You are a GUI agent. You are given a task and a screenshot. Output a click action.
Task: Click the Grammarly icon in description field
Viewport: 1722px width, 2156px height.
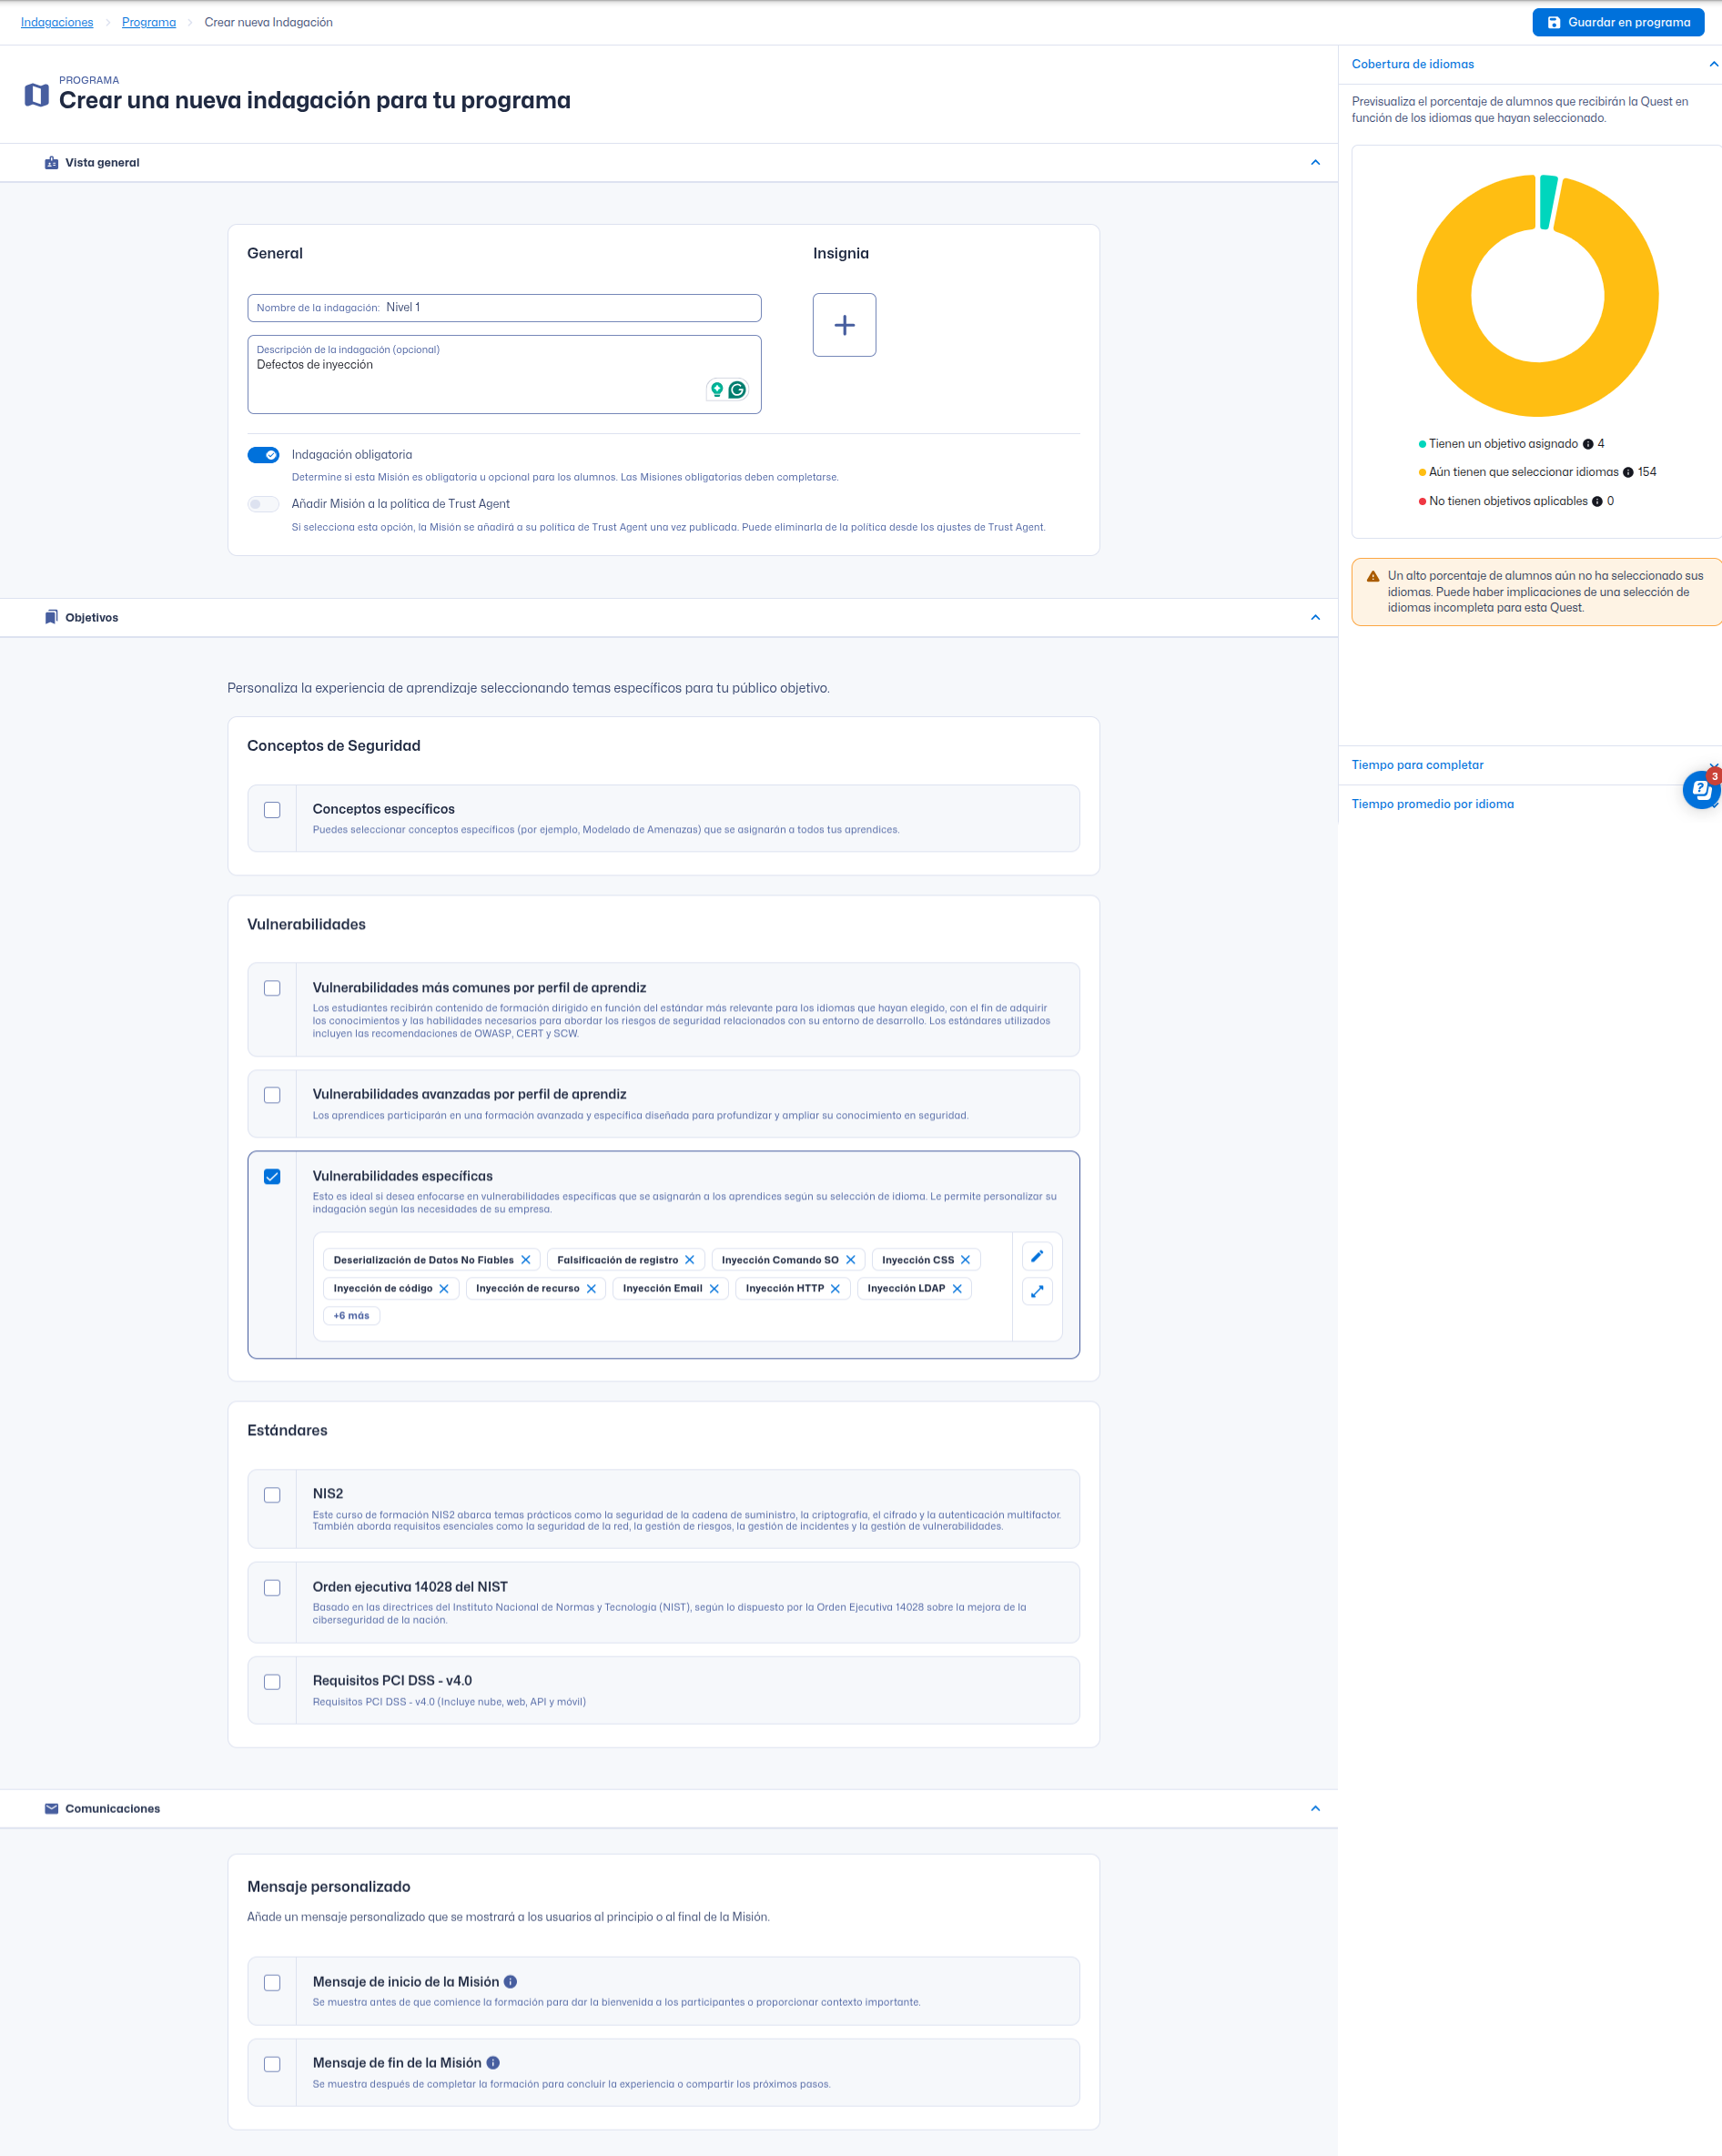coord(737,390)
